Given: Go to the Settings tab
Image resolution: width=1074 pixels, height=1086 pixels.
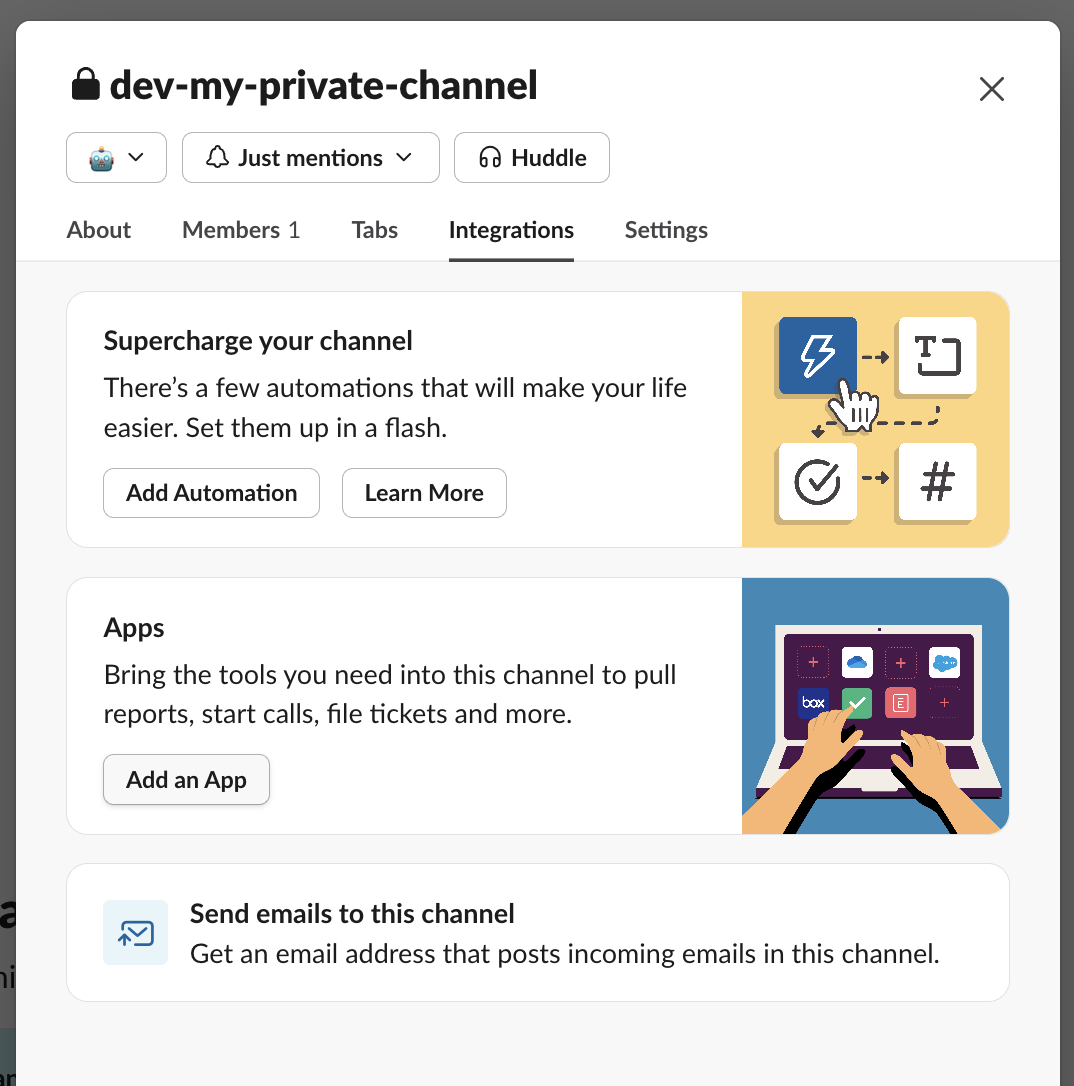Looking at the screenshot, I should pyautogui.click(x=666, y=230).
